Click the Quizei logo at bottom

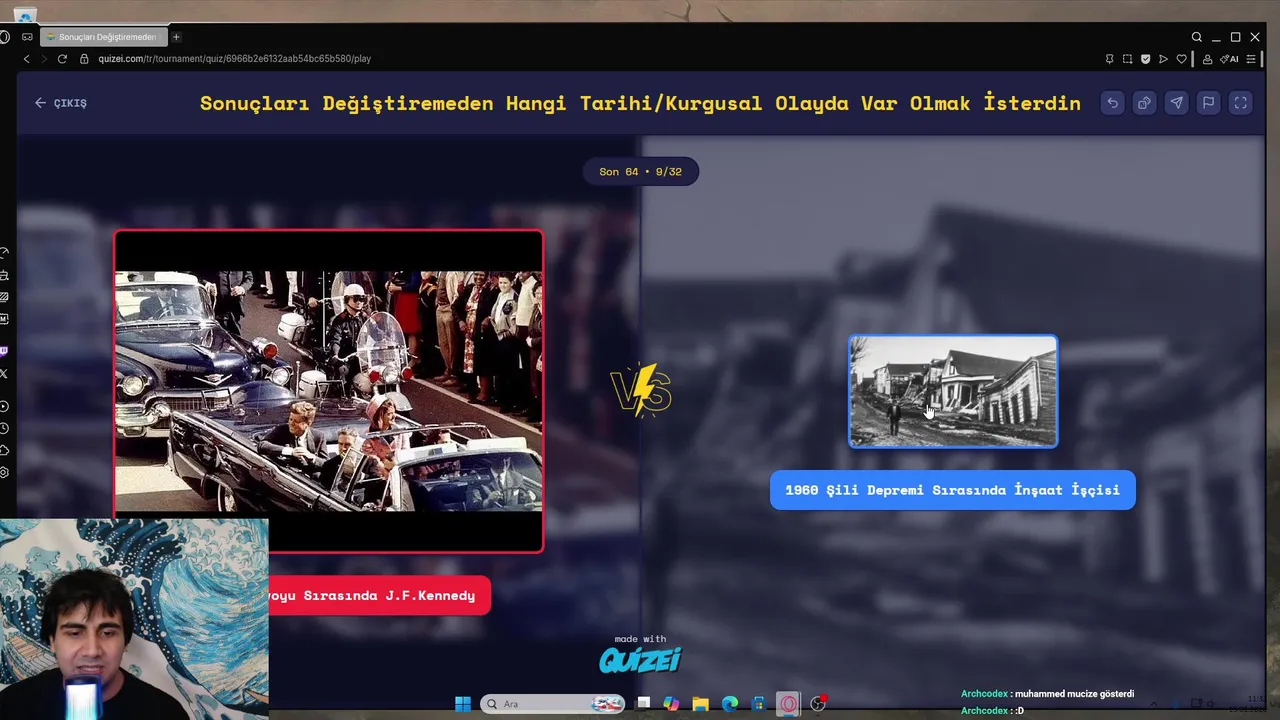(x=640, y=659)
